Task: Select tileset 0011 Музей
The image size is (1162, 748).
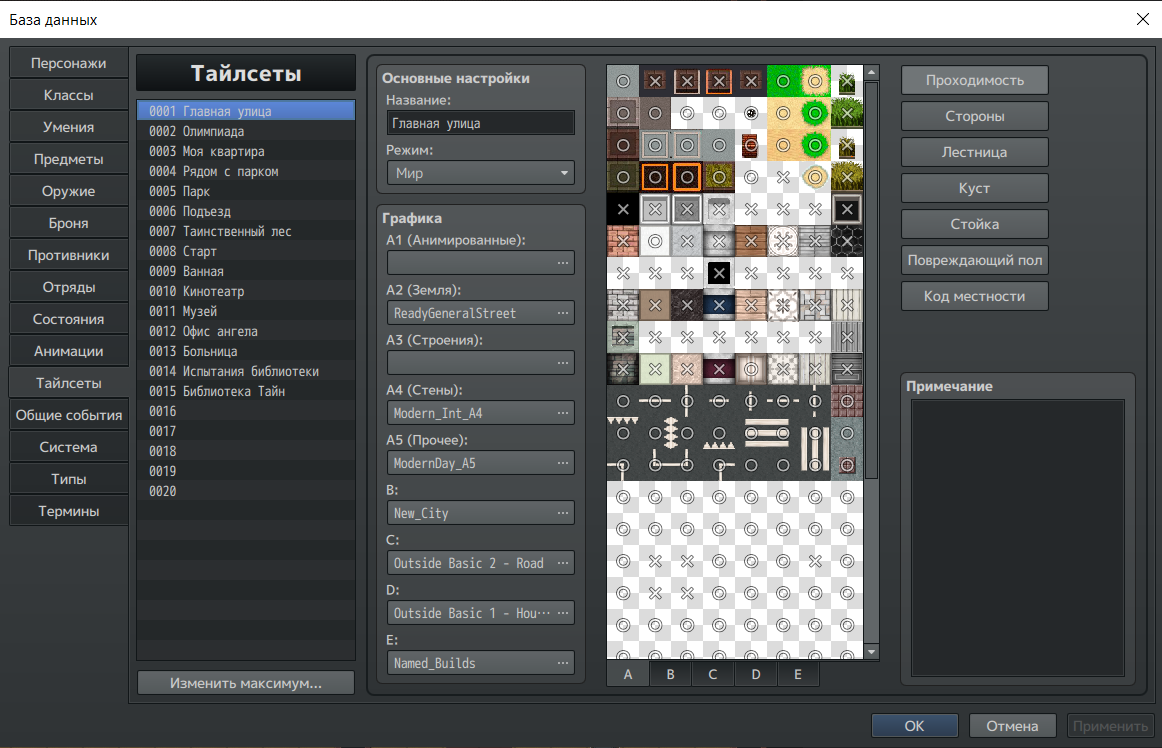Action: pos(246,311)
